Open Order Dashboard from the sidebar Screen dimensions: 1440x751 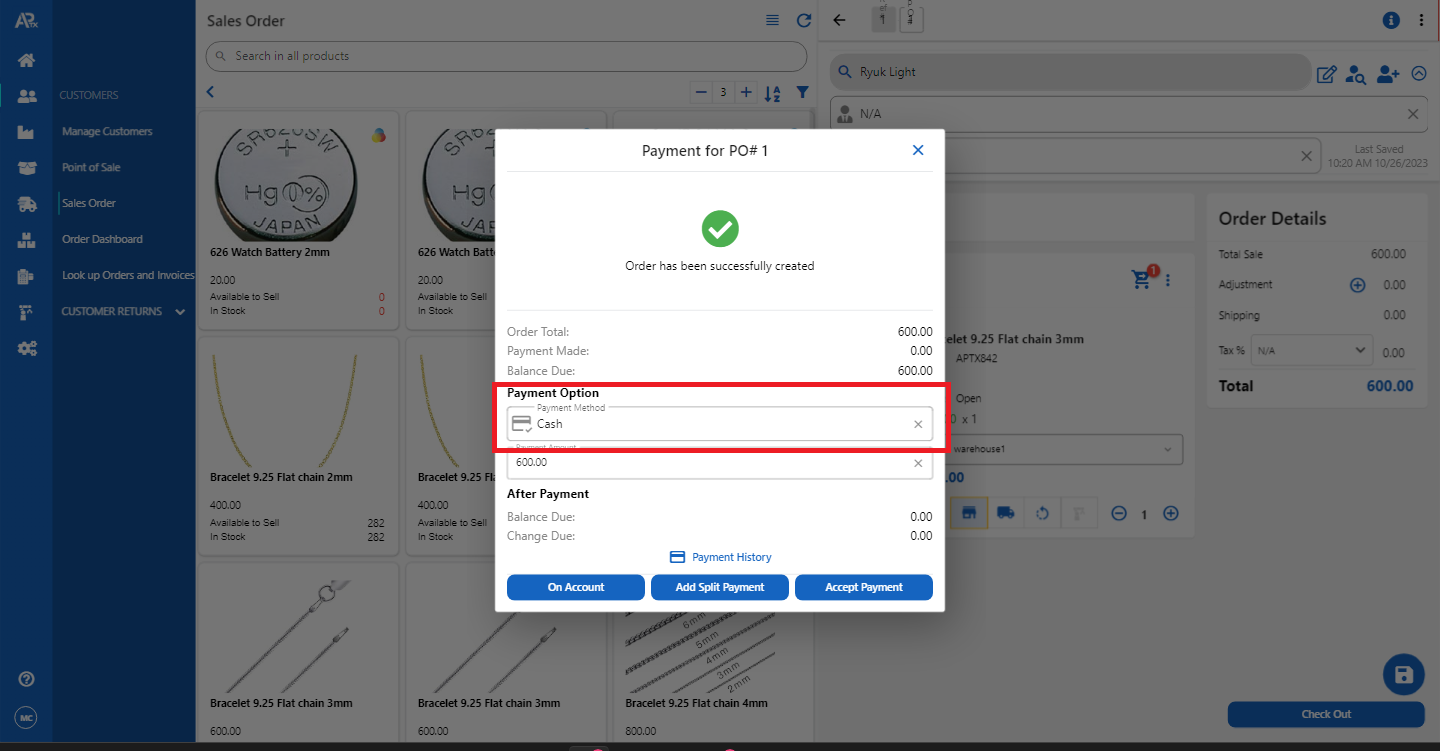click(102, 239)
